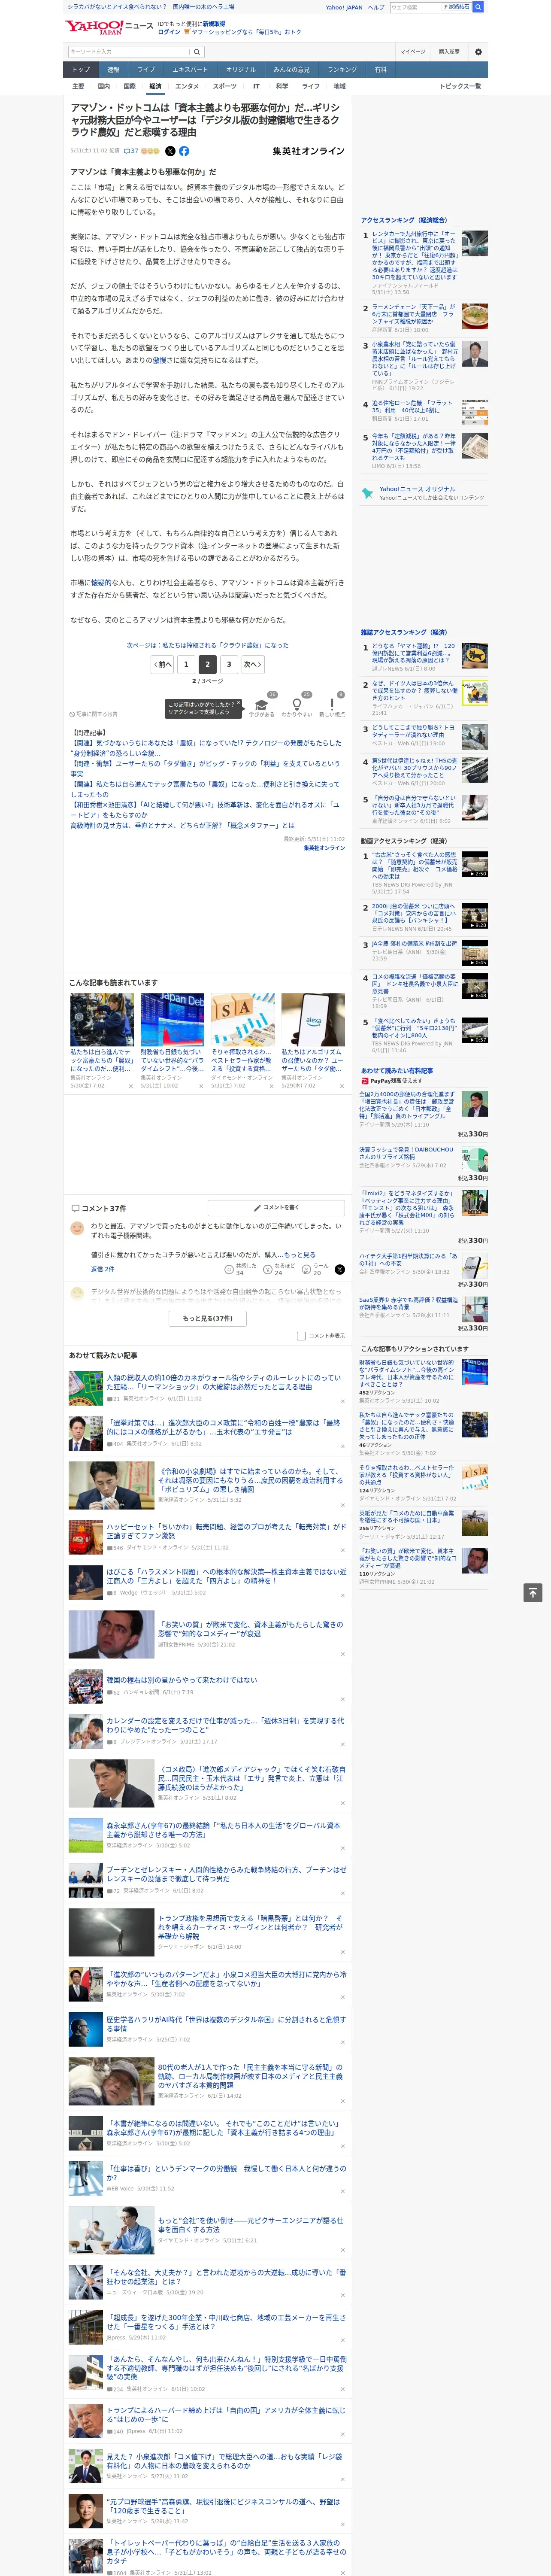Switch to 国際 category tab
This screenshot has height=2576, width=551.
pyautogui.click(x=129, y=86)
